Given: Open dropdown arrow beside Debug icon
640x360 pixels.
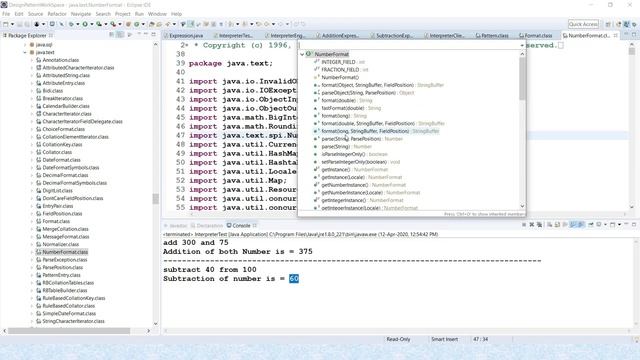Looking at the screenshot, I should click(x=78, y=24).
